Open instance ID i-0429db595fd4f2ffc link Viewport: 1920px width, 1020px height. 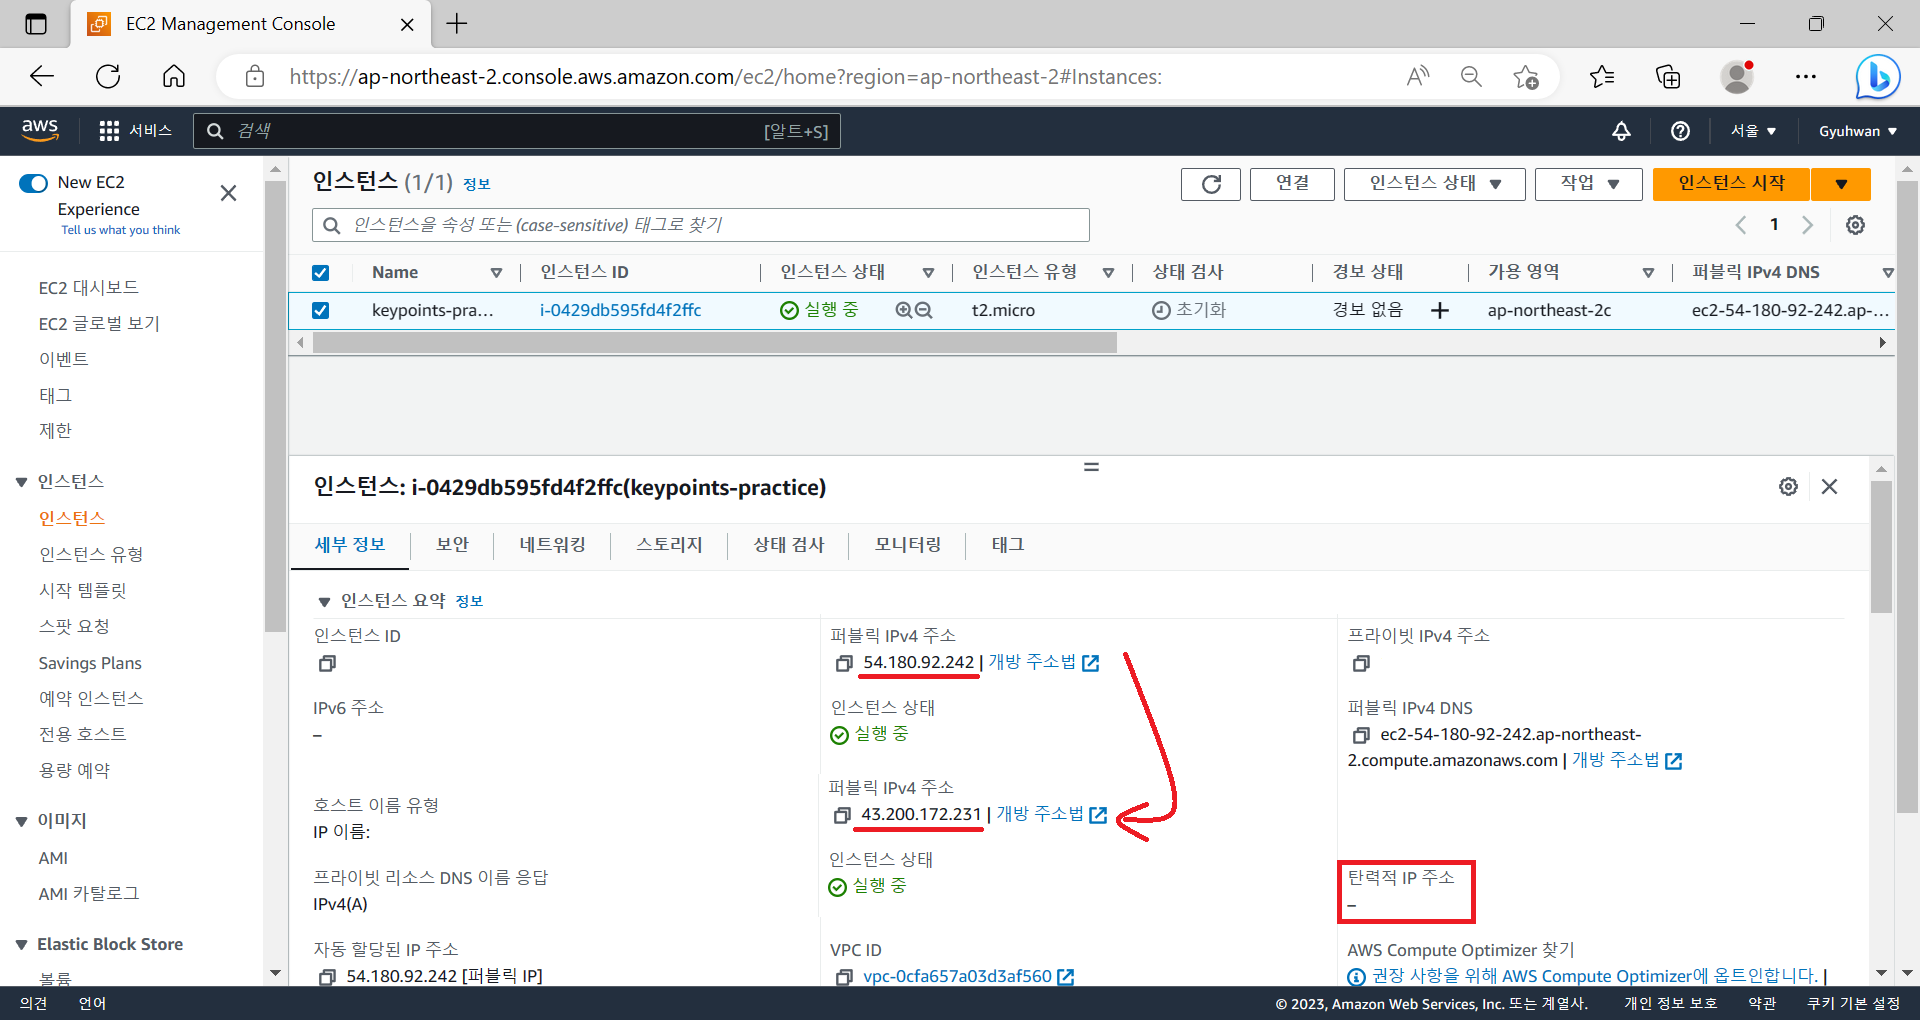[x=620, y=311]
